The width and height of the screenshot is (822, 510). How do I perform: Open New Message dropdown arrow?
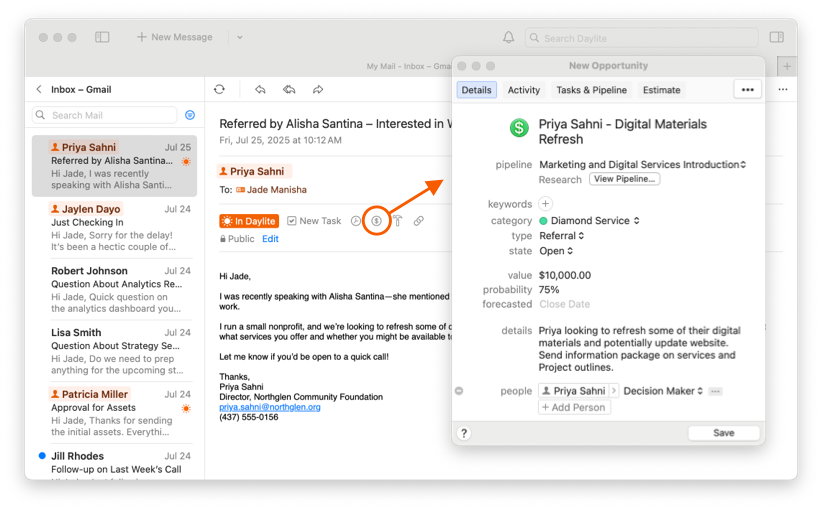(240, 37)
